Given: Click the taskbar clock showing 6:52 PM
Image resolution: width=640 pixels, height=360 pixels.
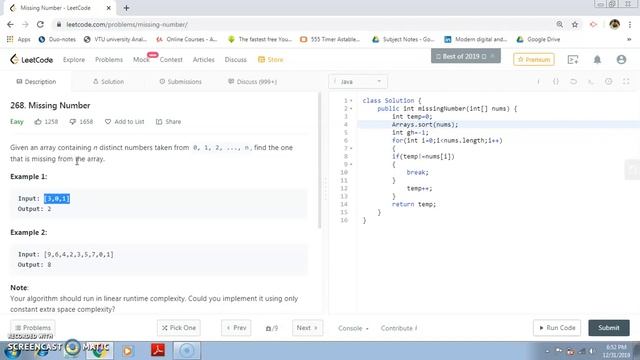Looking at the screenshot, I should [616, 351].
